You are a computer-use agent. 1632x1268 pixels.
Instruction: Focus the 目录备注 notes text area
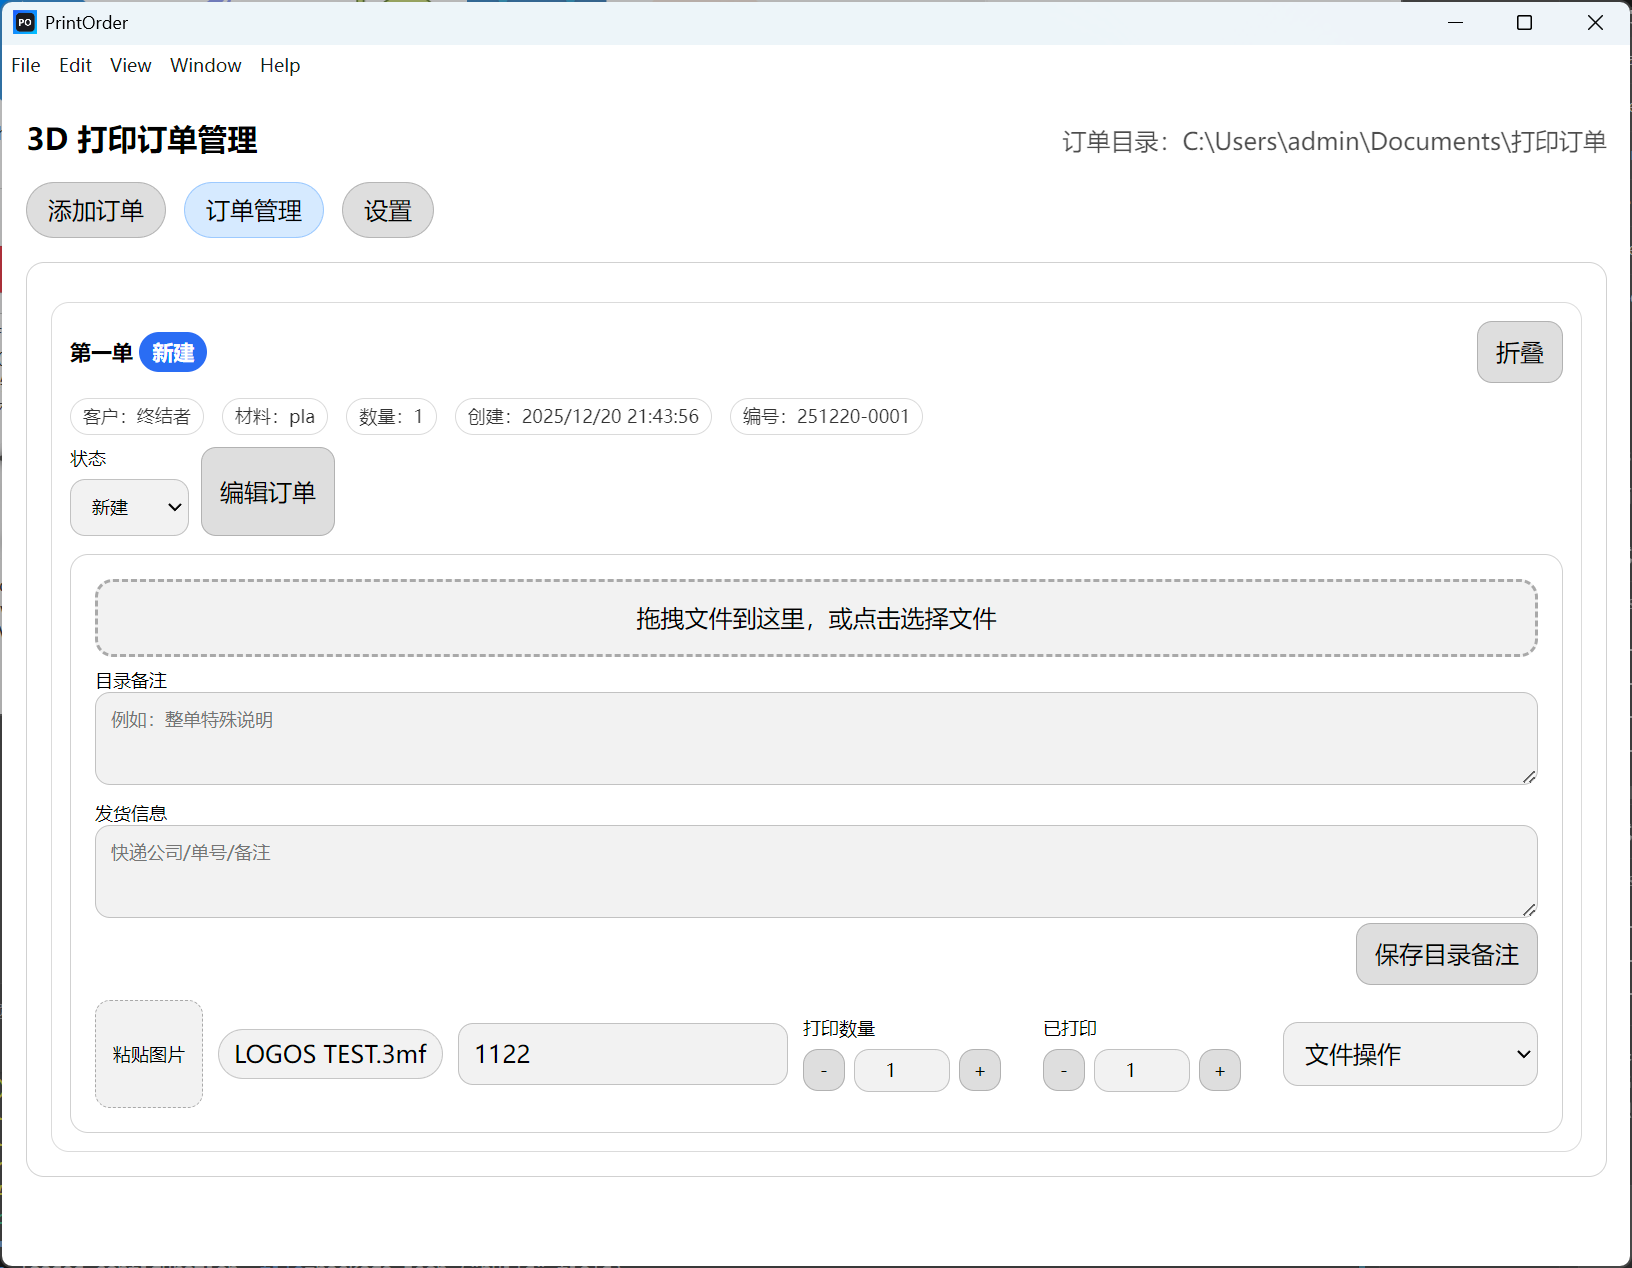[816, 738]
